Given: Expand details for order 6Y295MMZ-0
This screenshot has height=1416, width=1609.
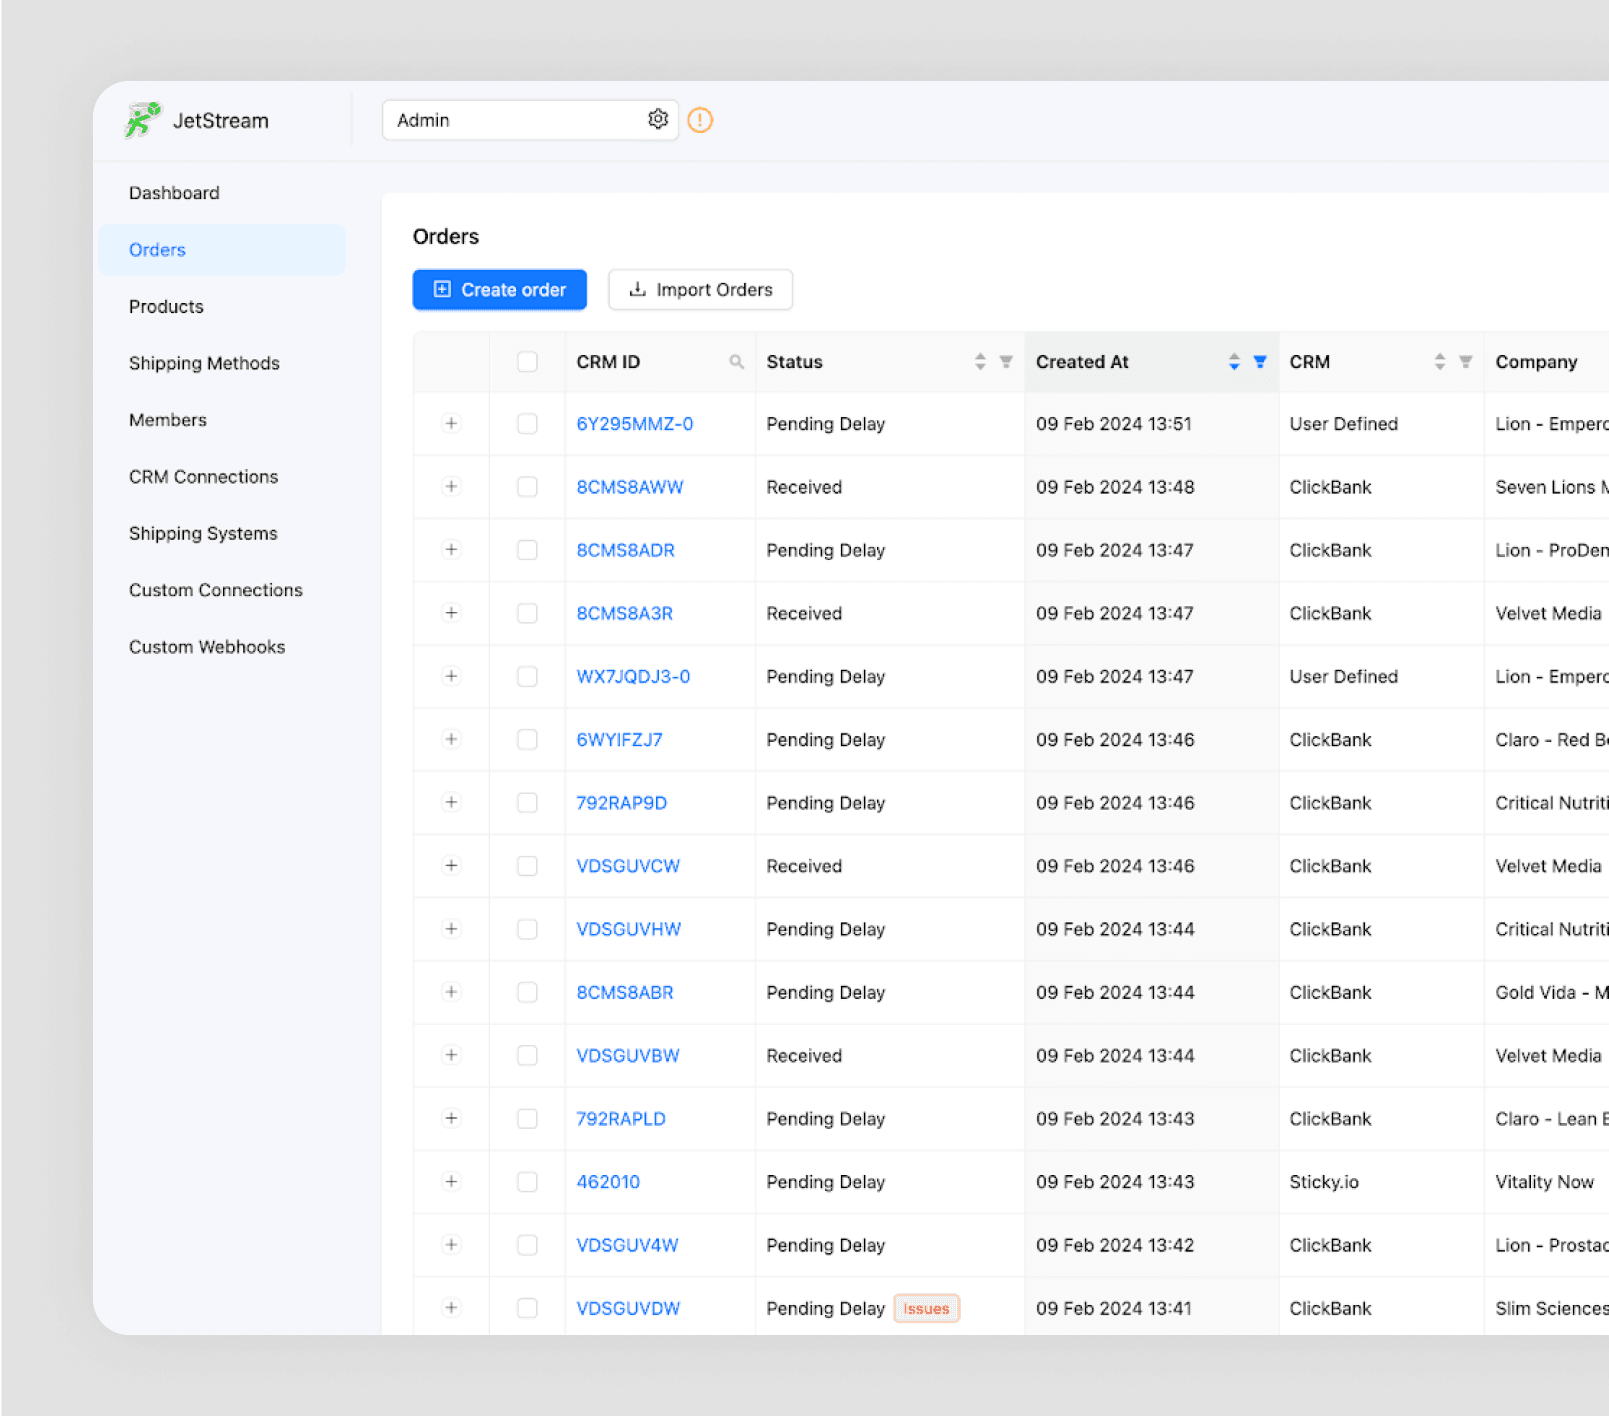Looking at the screenshot, I should coord(451,423).
